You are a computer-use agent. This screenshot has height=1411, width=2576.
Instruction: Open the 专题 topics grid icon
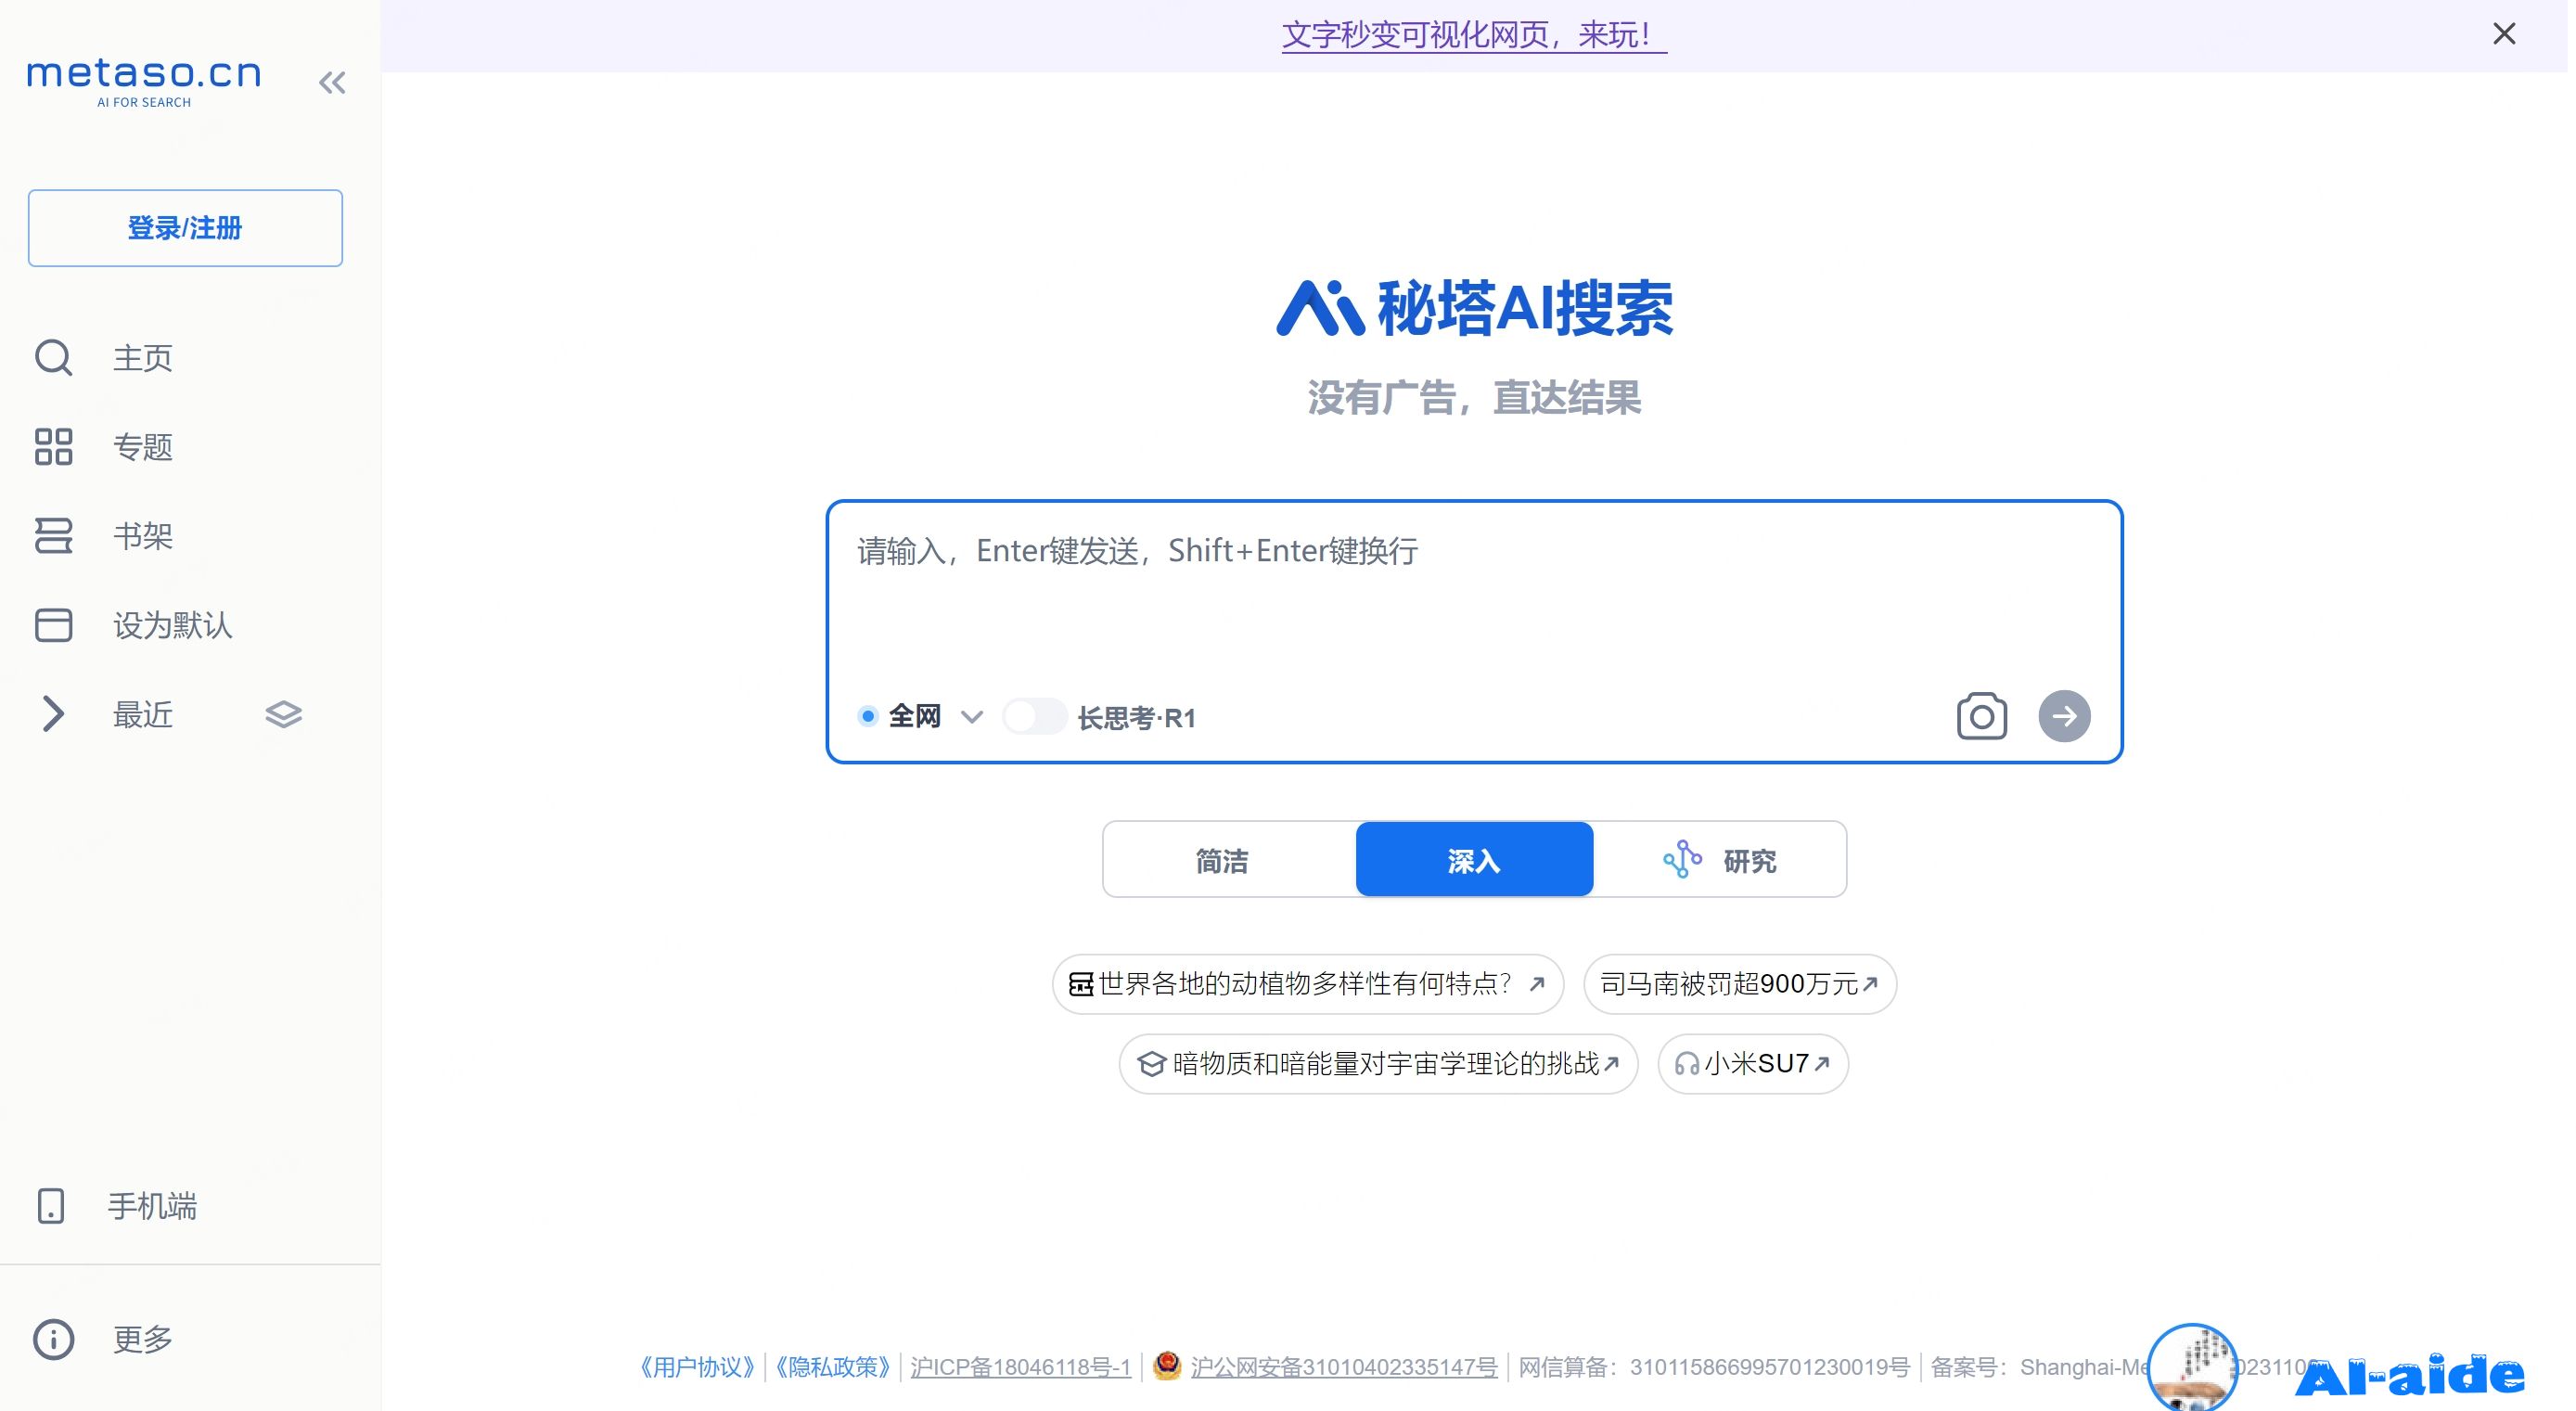click(x=53, y=447)
